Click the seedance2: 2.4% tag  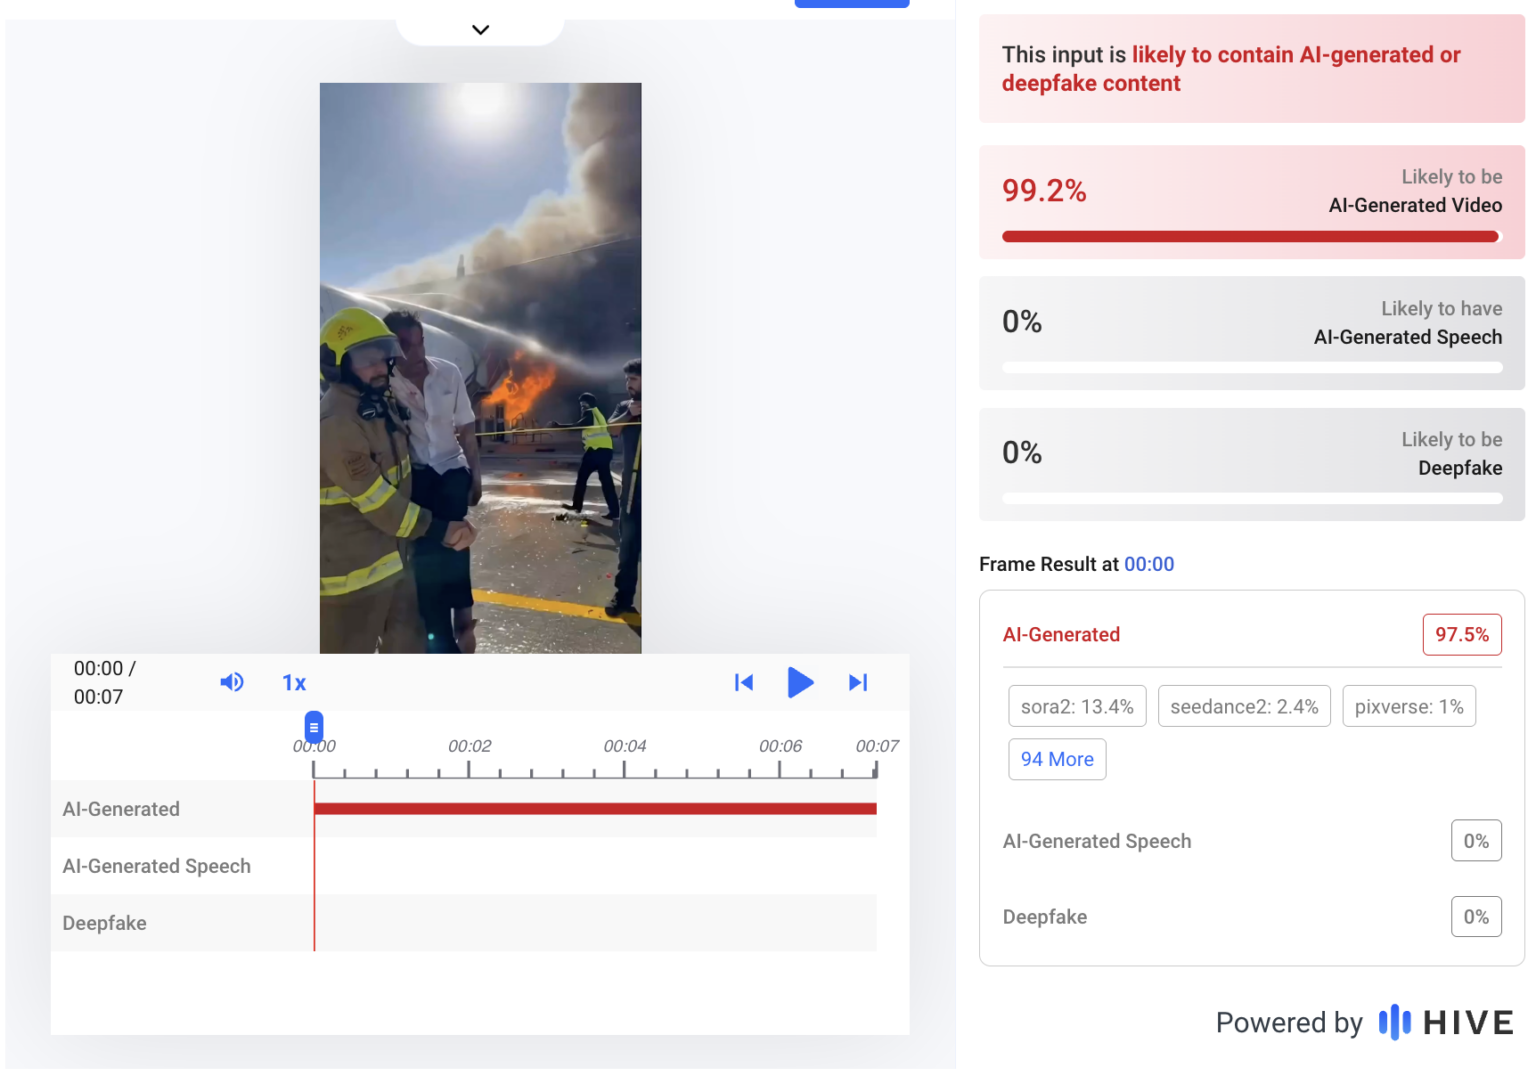pos(1244,707)
